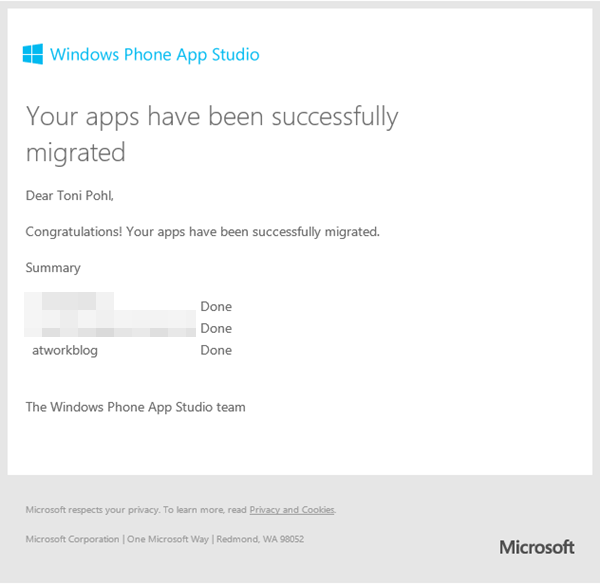Click Done status in first summary row
Viewport: 600px width, 584px height.
pos(216,307)
